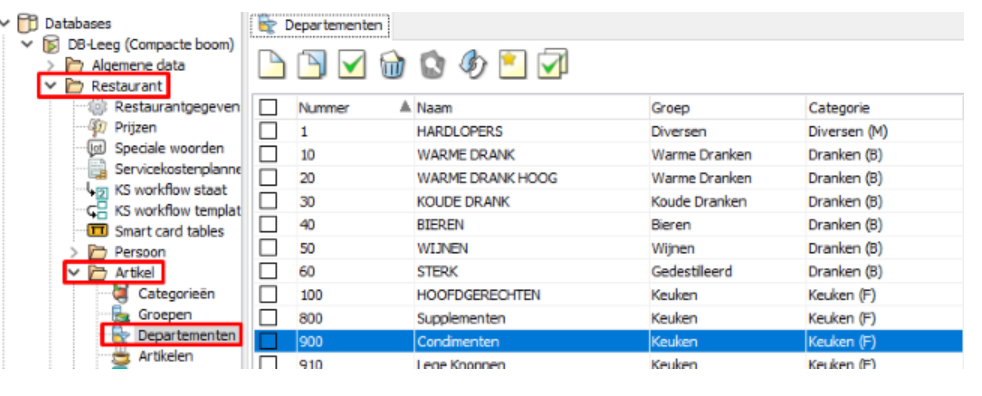Click the Departementen tab icon

tap(267, 25)
